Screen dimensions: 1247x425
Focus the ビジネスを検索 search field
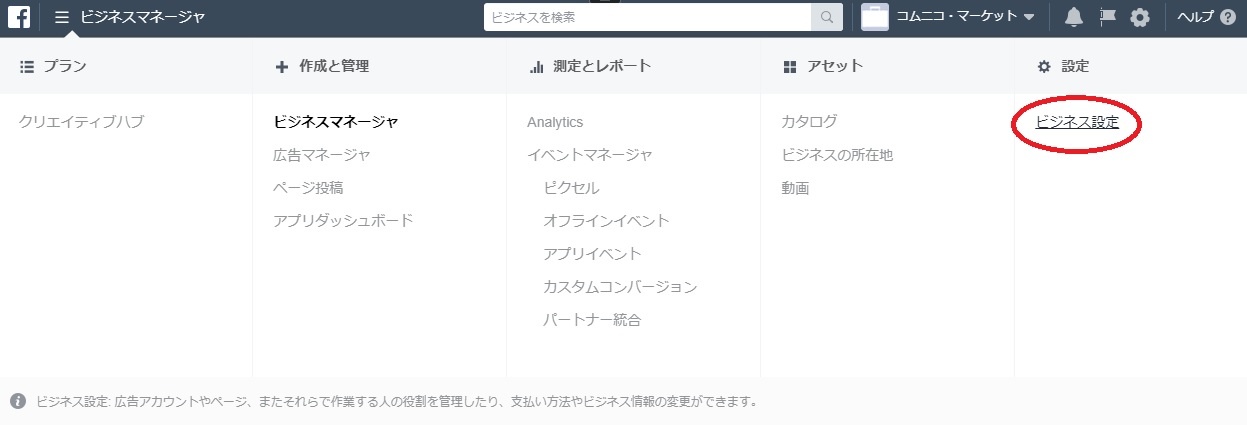pyautogui.click(x=647, y=17)
